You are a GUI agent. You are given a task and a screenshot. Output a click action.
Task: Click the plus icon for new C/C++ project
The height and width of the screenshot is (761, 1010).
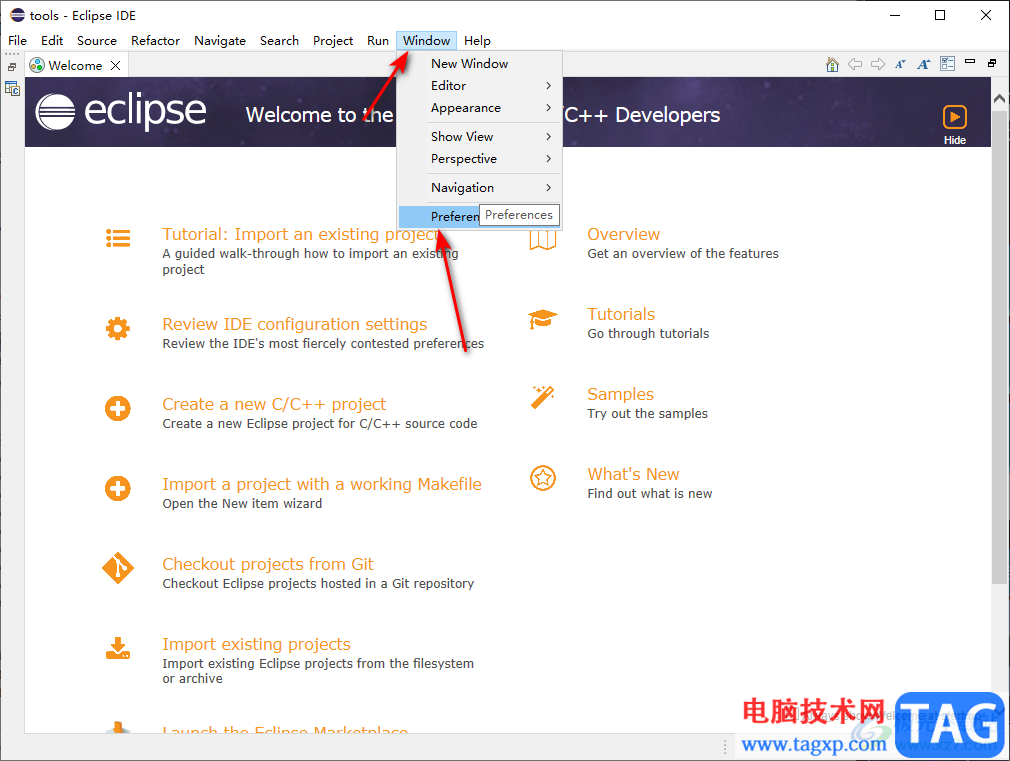pos(118,409)
